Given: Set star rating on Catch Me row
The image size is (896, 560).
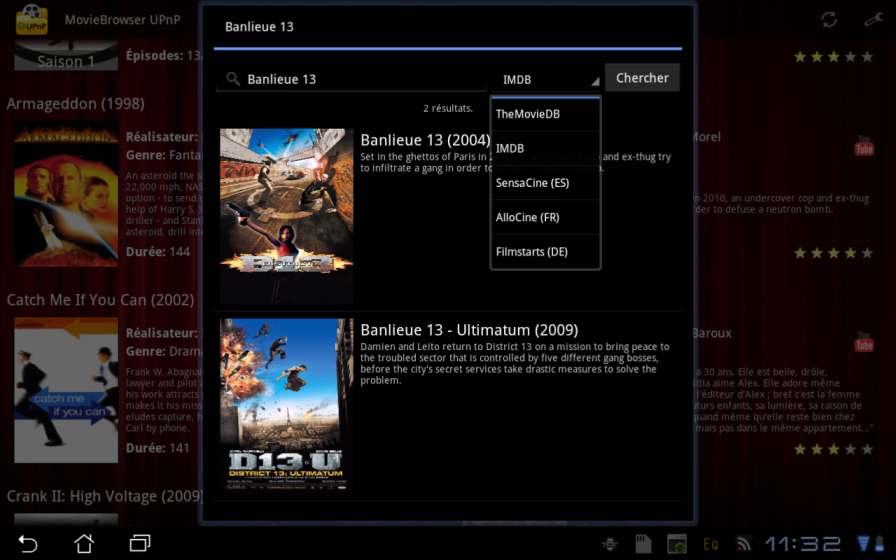Looking at the screenshot, I should click(834, 449).
